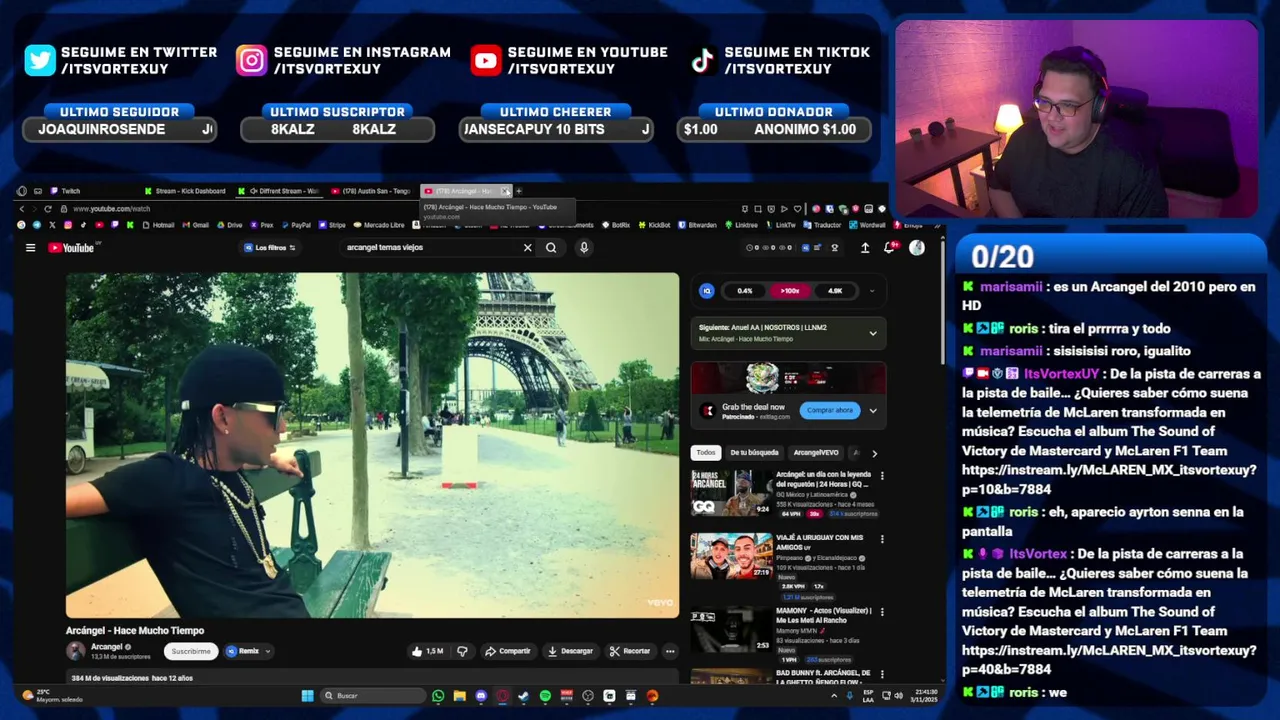
Task: Open the Drive bookmark
Action: [230, 225]
